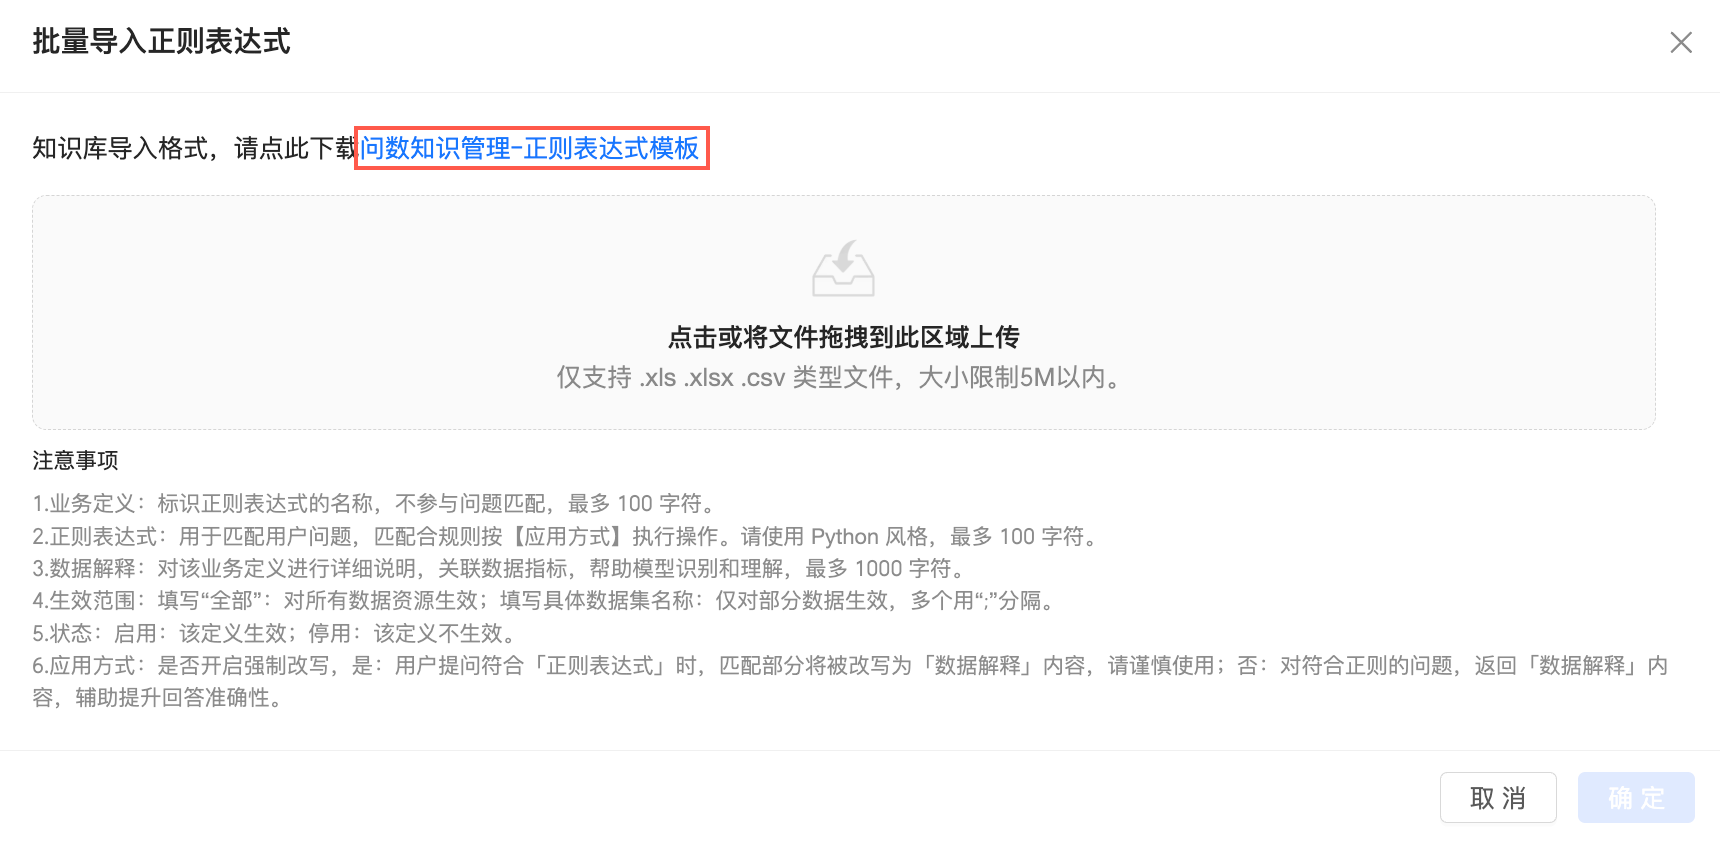The image size is (1720, 842).
Task: Click the 注意事项 heading
Action: point(75,460)
